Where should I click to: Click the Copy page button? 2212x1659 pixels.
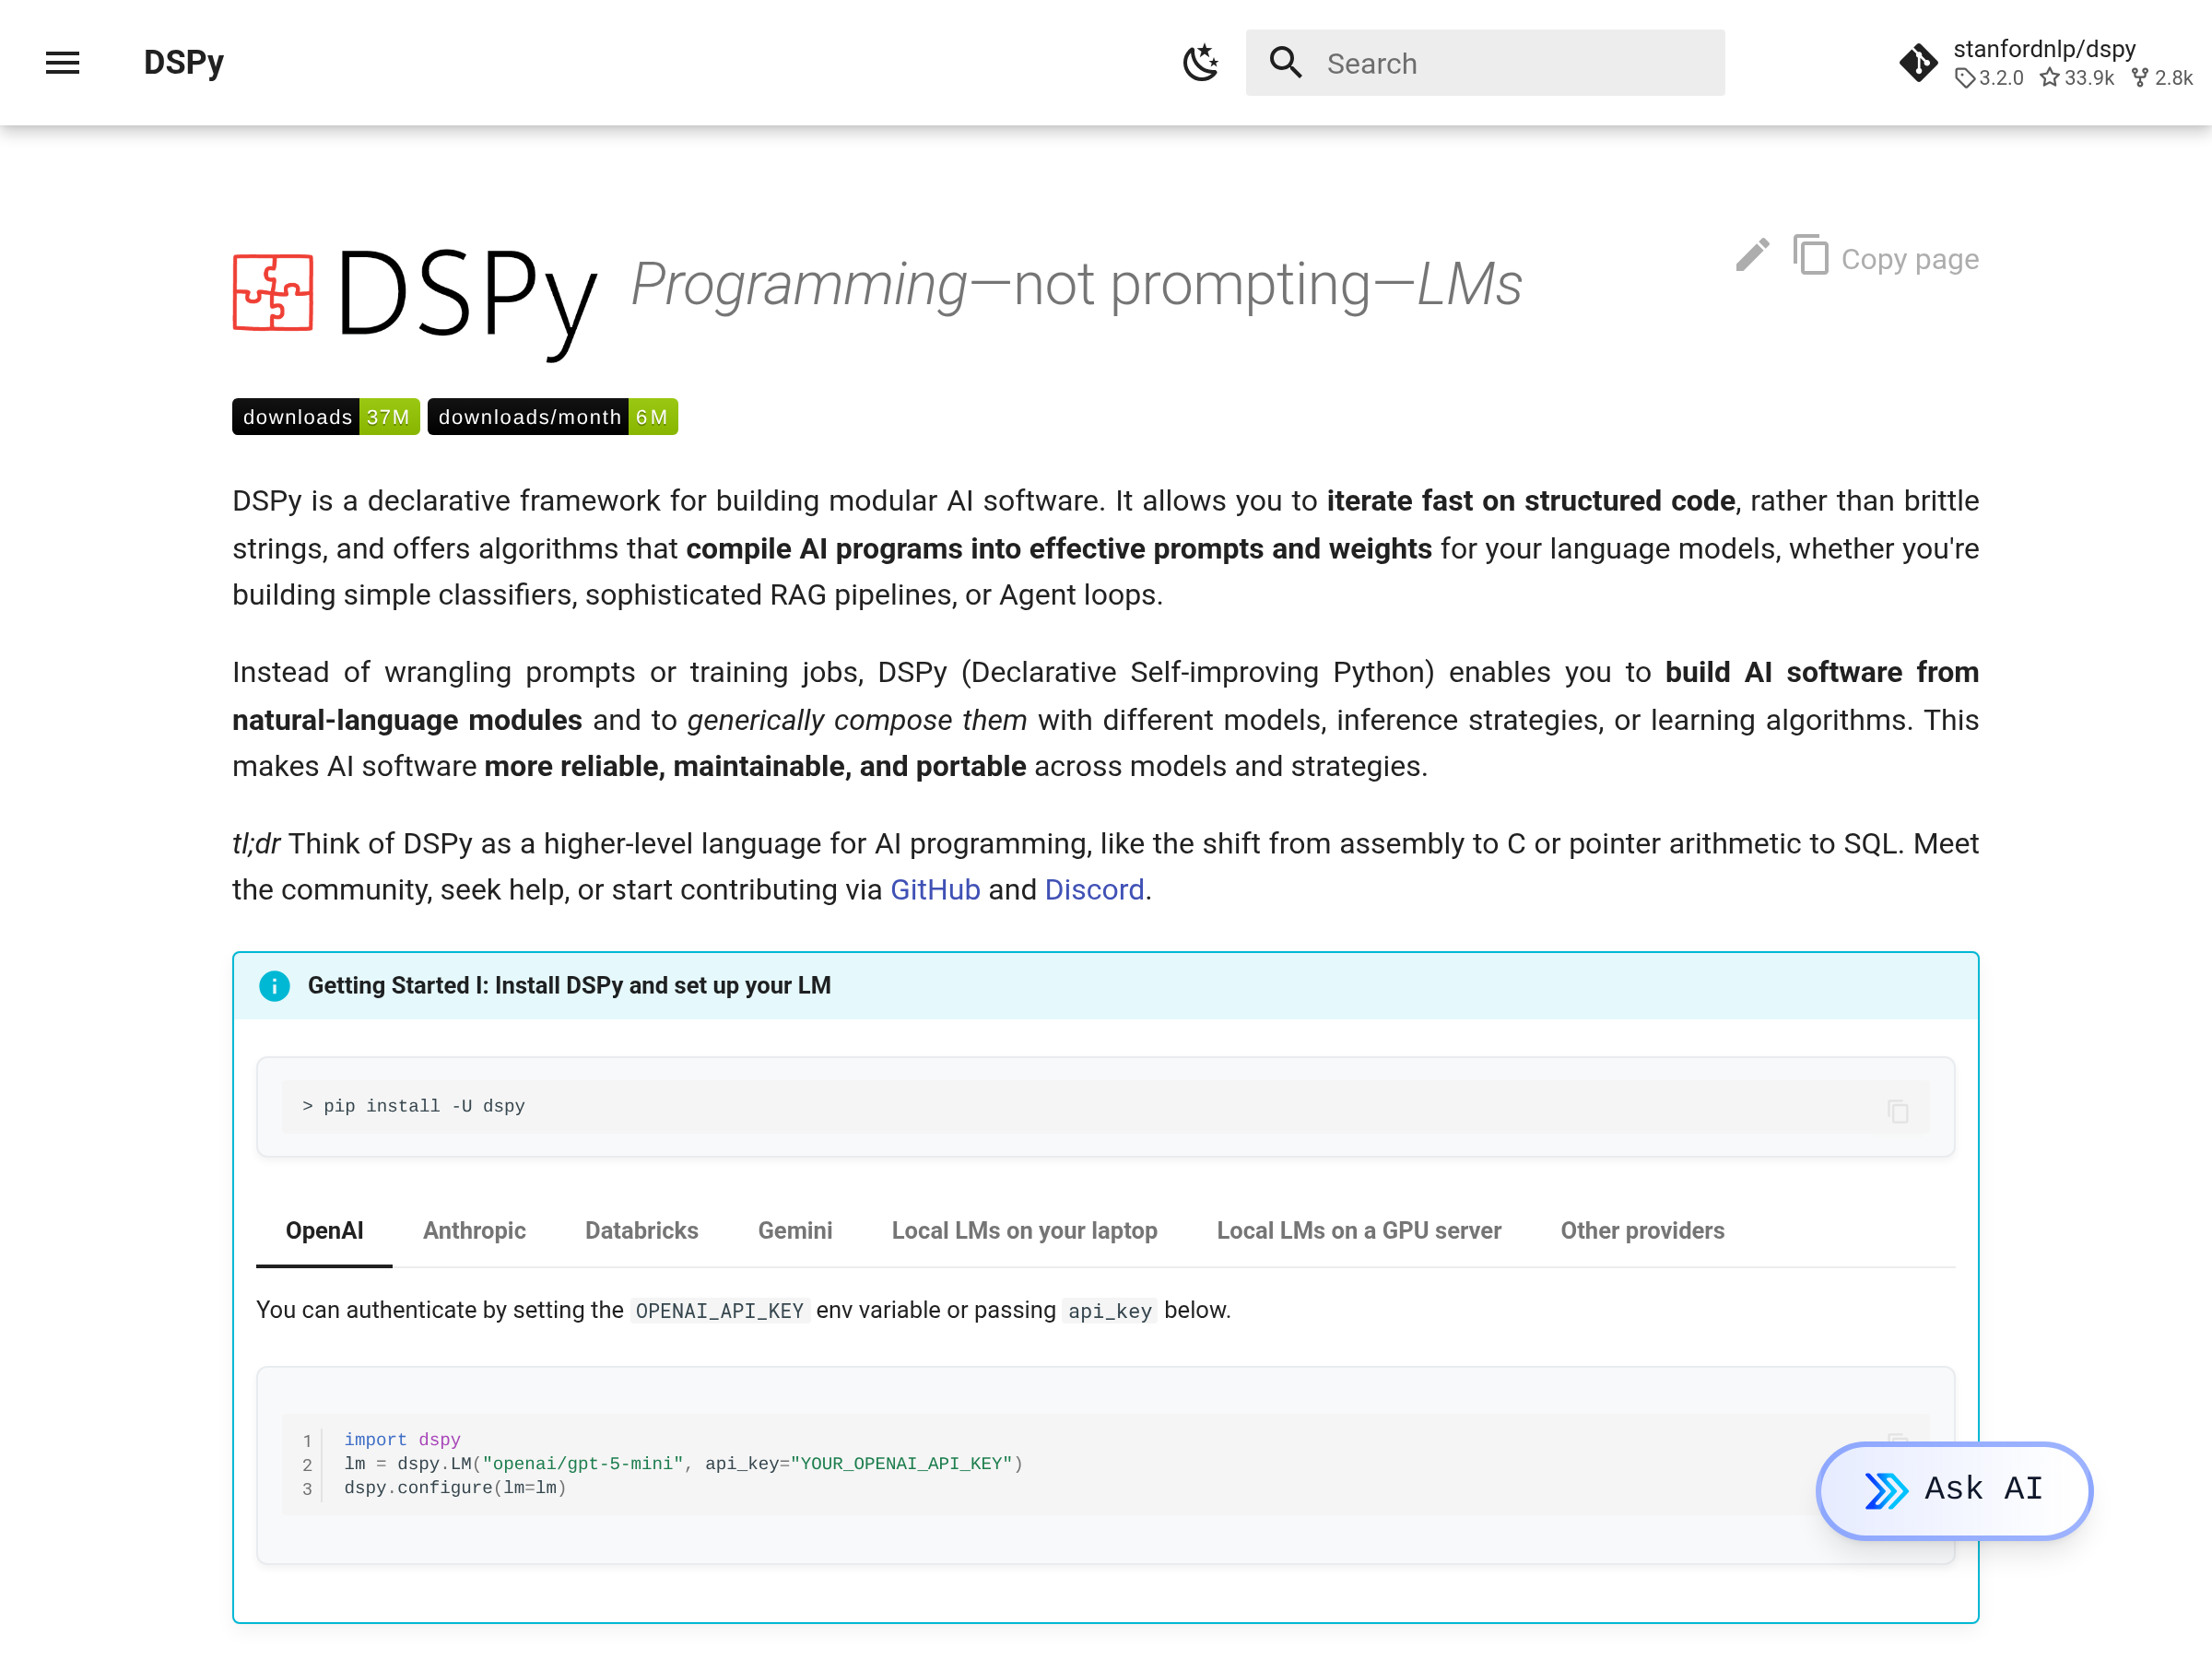click(x=1886, y=258)
